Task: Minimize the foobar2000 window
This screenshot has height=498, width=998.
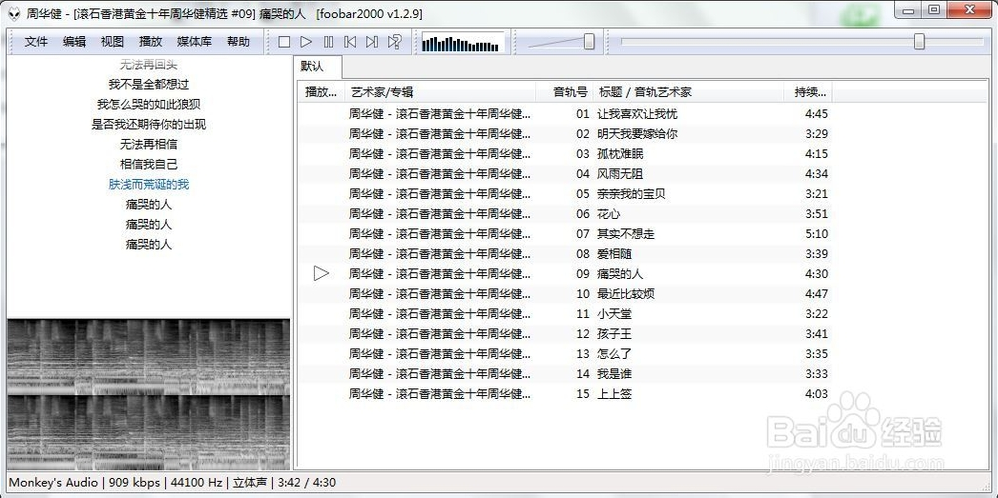Action: pos(908,10)
